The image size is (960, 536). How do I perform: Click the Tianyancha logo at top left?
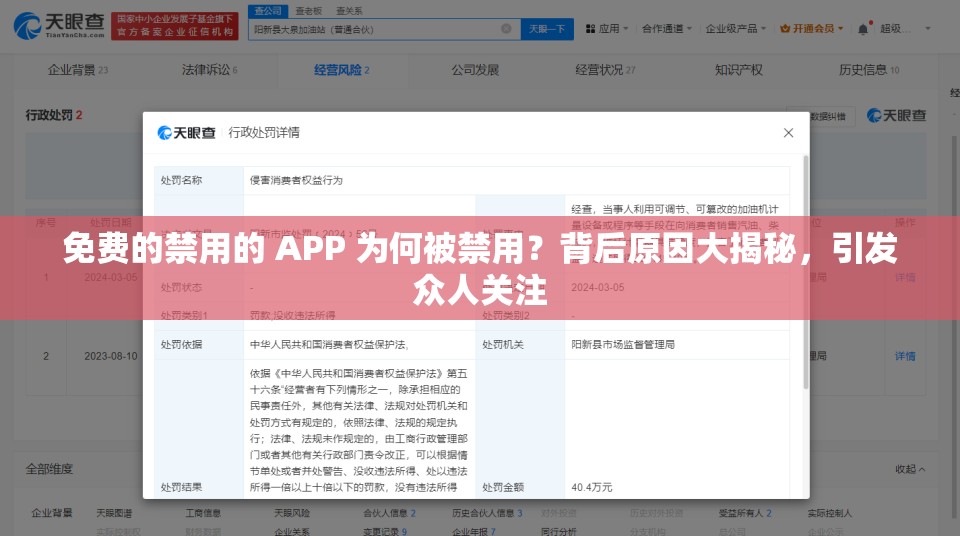point(59,25)
